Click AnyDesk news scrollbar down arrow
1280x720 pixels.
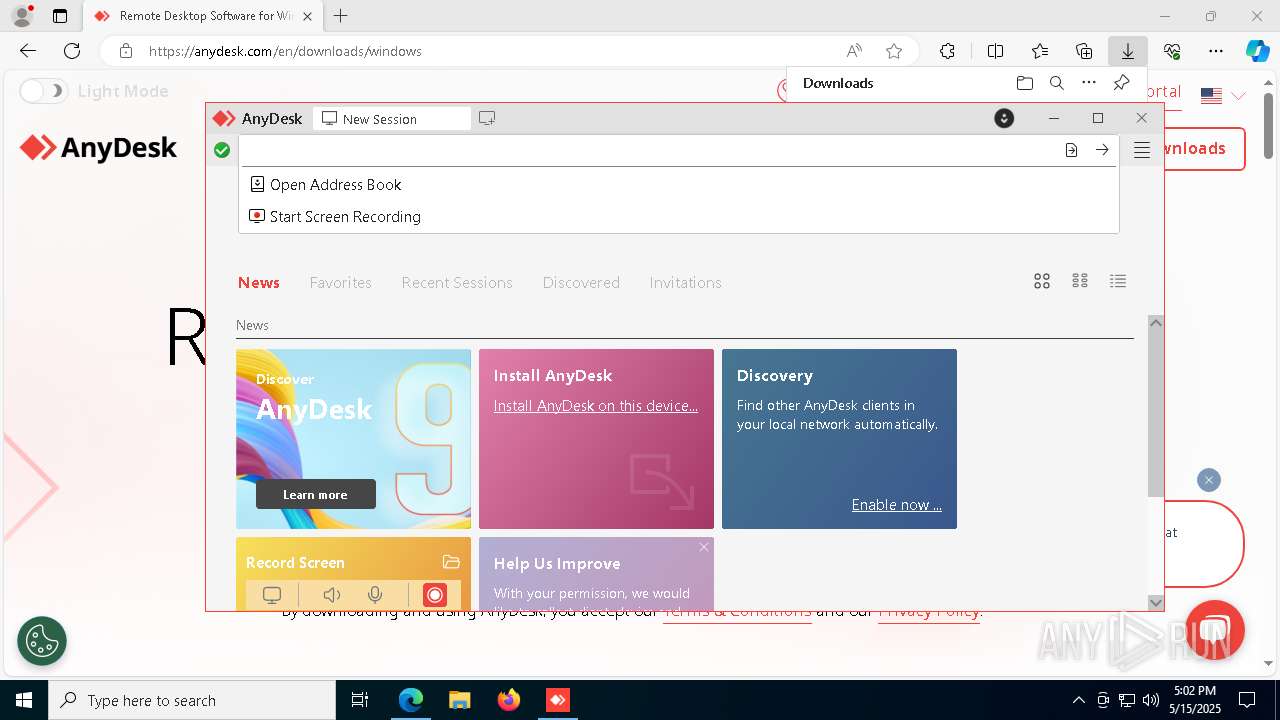tap(1156, 602)
